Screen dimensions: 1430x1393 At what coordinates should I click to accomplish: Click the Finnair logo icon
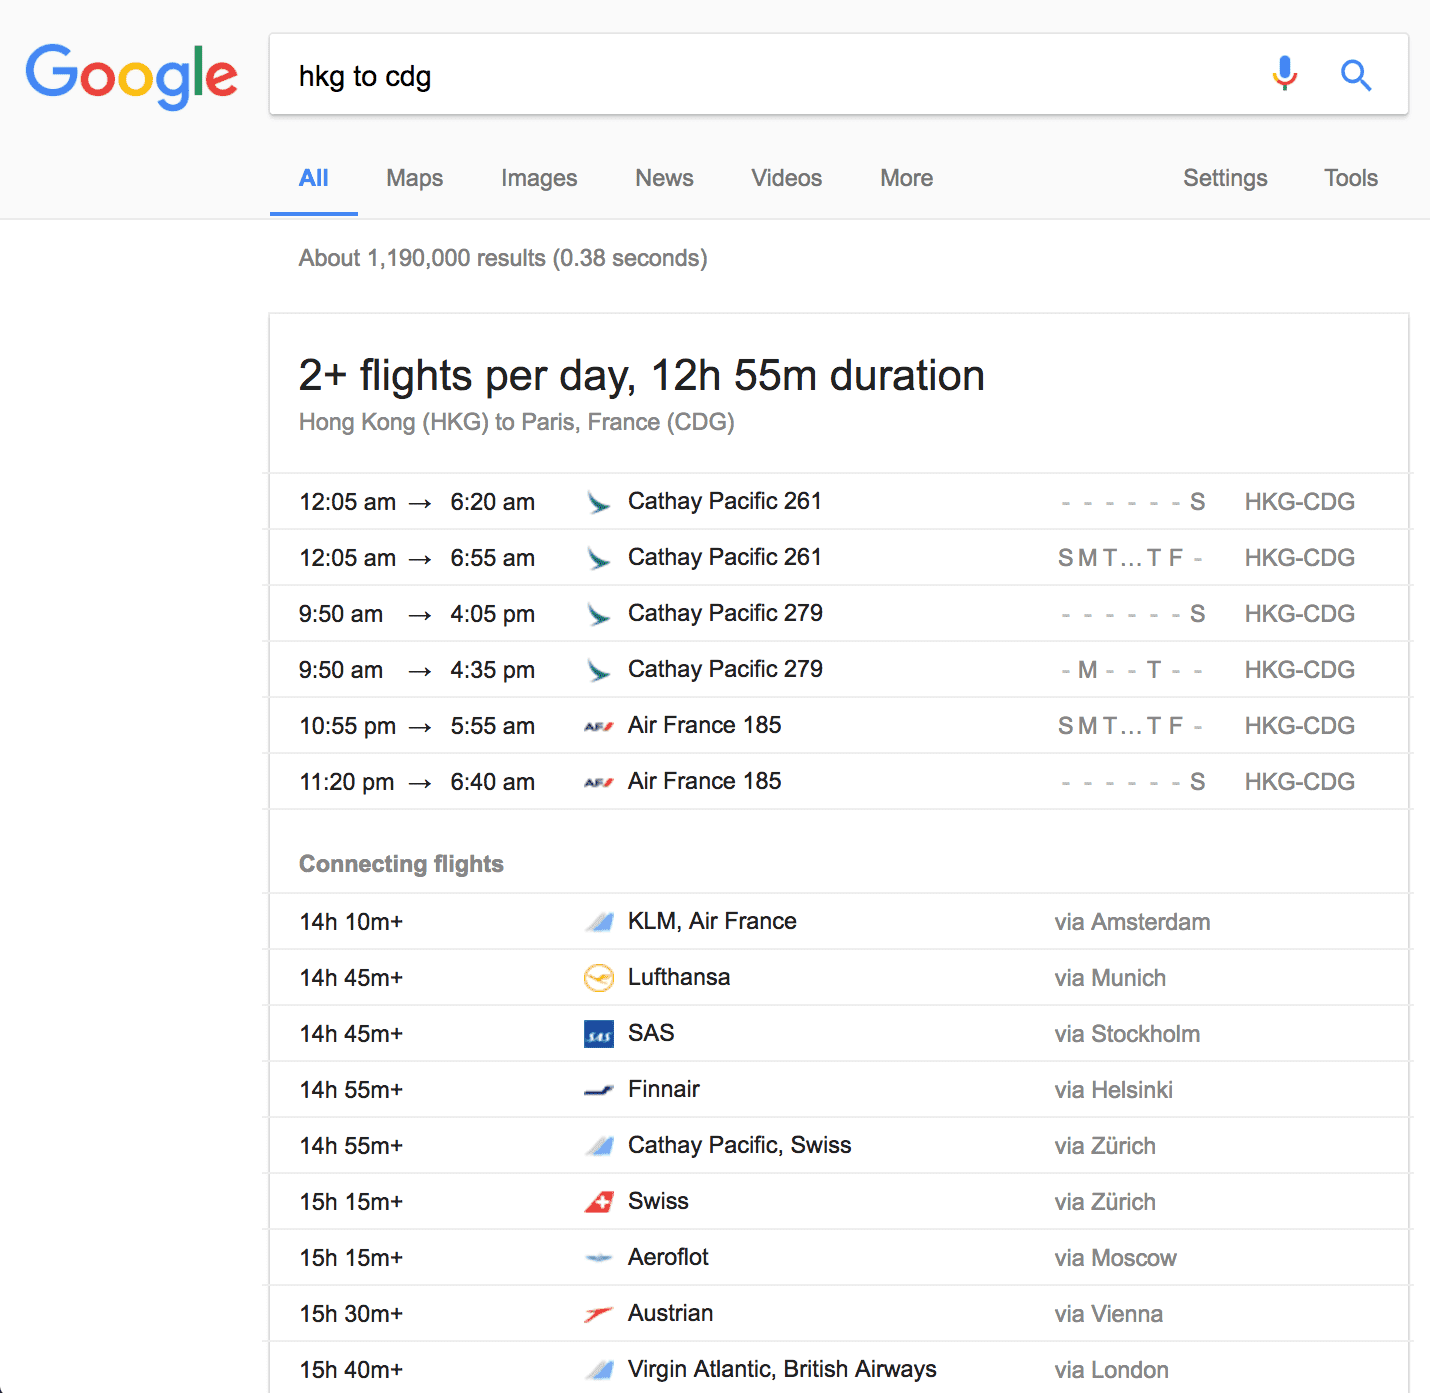[598, 1090]
